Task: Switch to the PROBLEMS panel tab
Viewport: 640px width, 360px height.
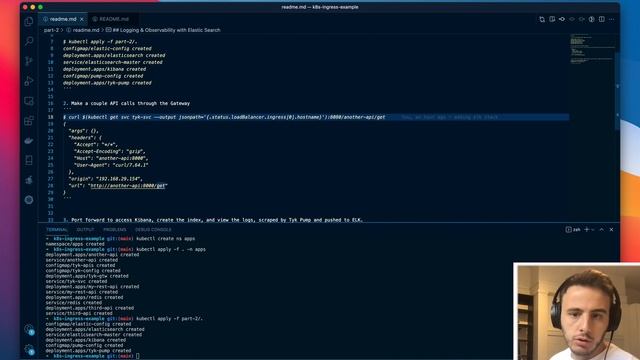Action: pos(115,229)
